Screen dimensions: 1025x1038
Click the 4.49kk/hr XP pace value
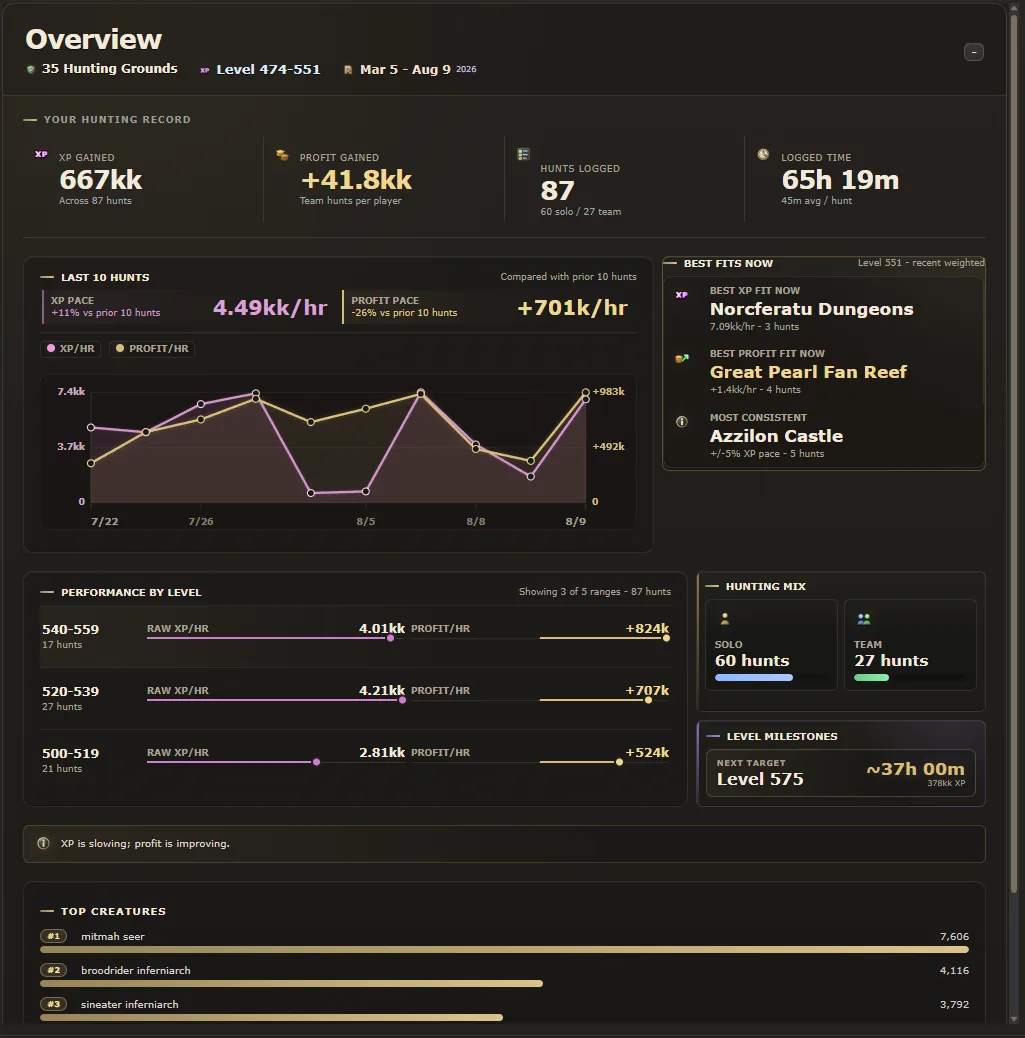tap(270, 308)
